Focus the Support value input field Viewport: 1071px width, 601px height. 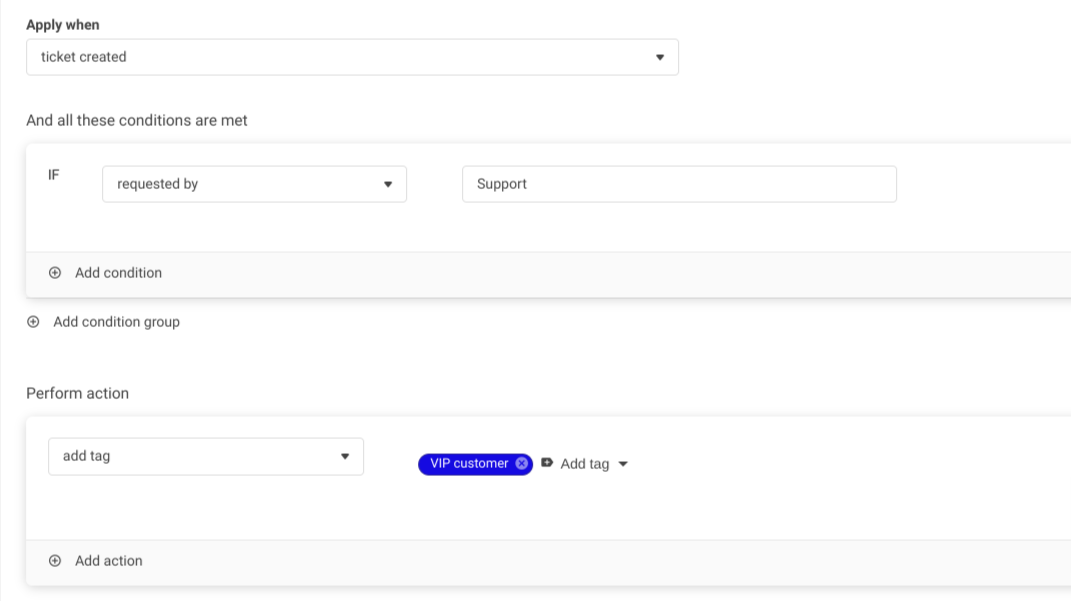pyautogui.click(x=678, y=184)
